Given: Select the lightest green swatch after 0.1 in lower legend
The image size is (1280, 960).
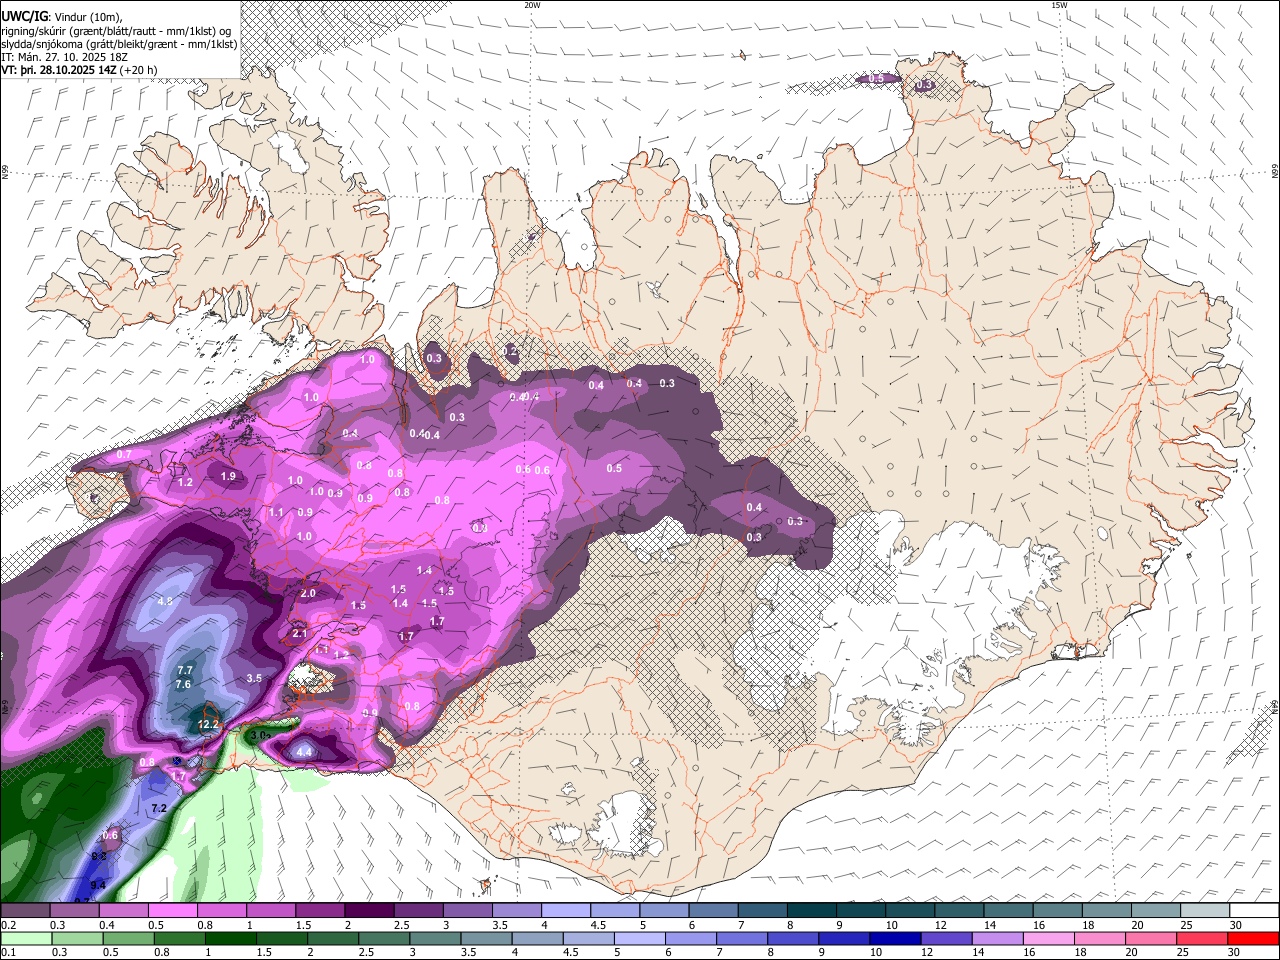Looking at the screenshot, I should [x=26, y=938].
